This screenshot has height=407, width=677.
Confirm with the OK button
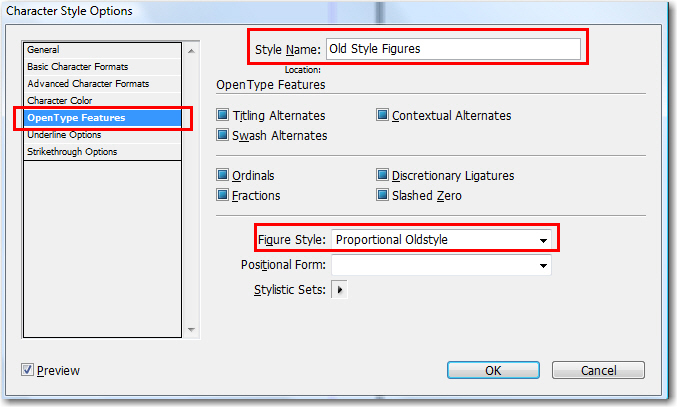tap(493, 370)
